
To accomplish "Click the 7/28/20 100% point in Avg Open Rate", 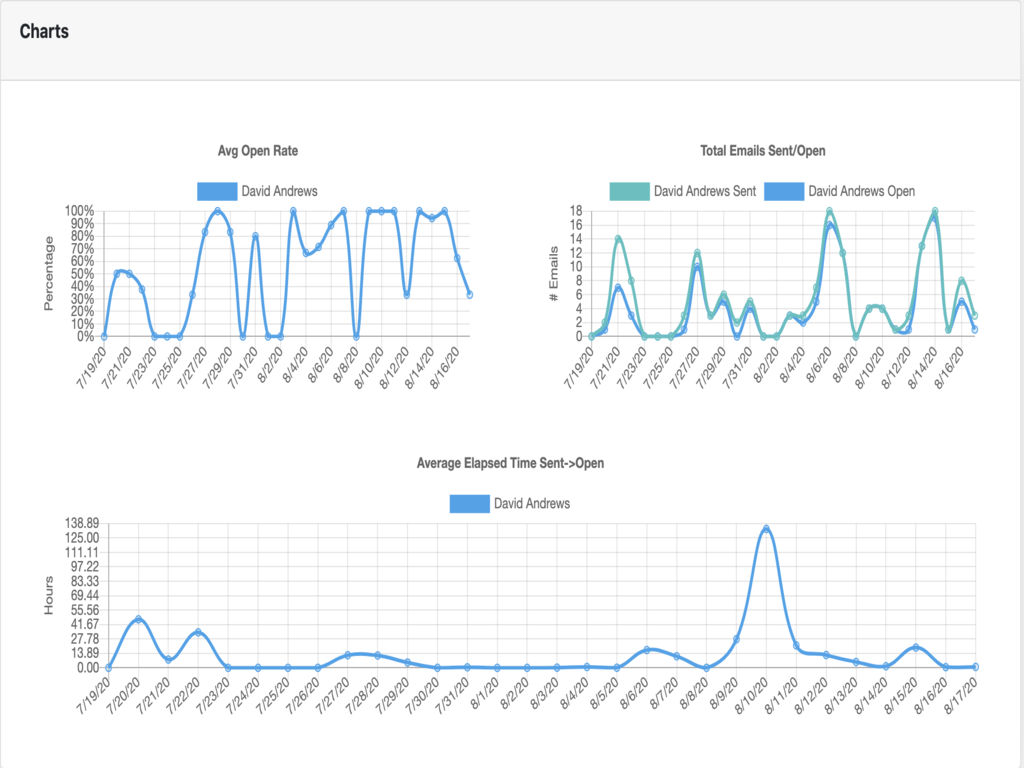I will [217, 211].
